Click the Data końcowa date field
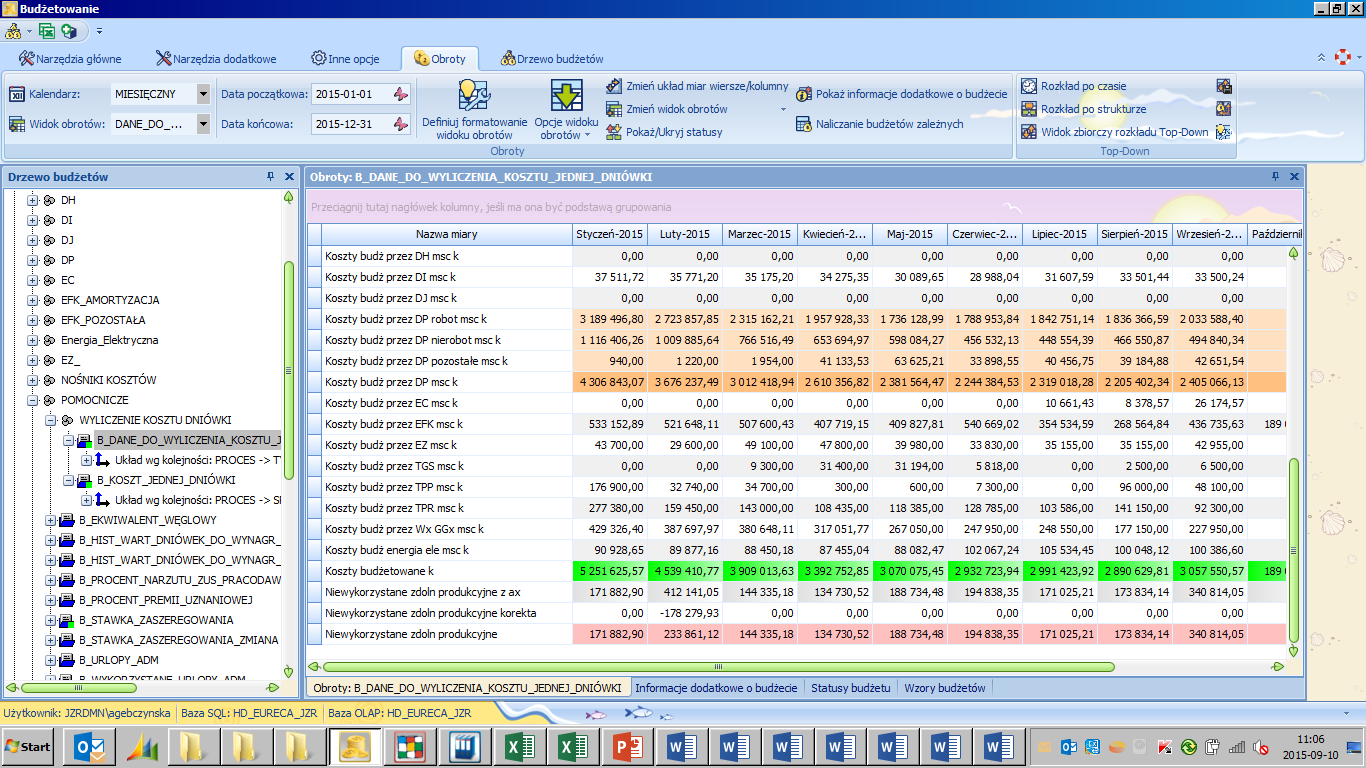The image size is (1366, 768). [350, 124]
